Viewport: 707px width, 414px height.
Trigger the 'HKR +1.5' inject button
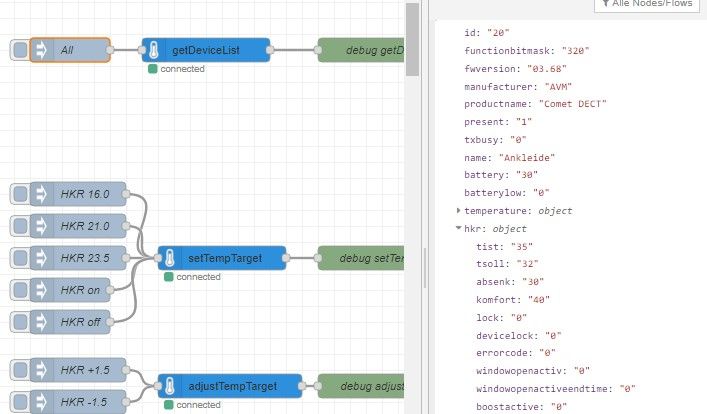[20, 370]
